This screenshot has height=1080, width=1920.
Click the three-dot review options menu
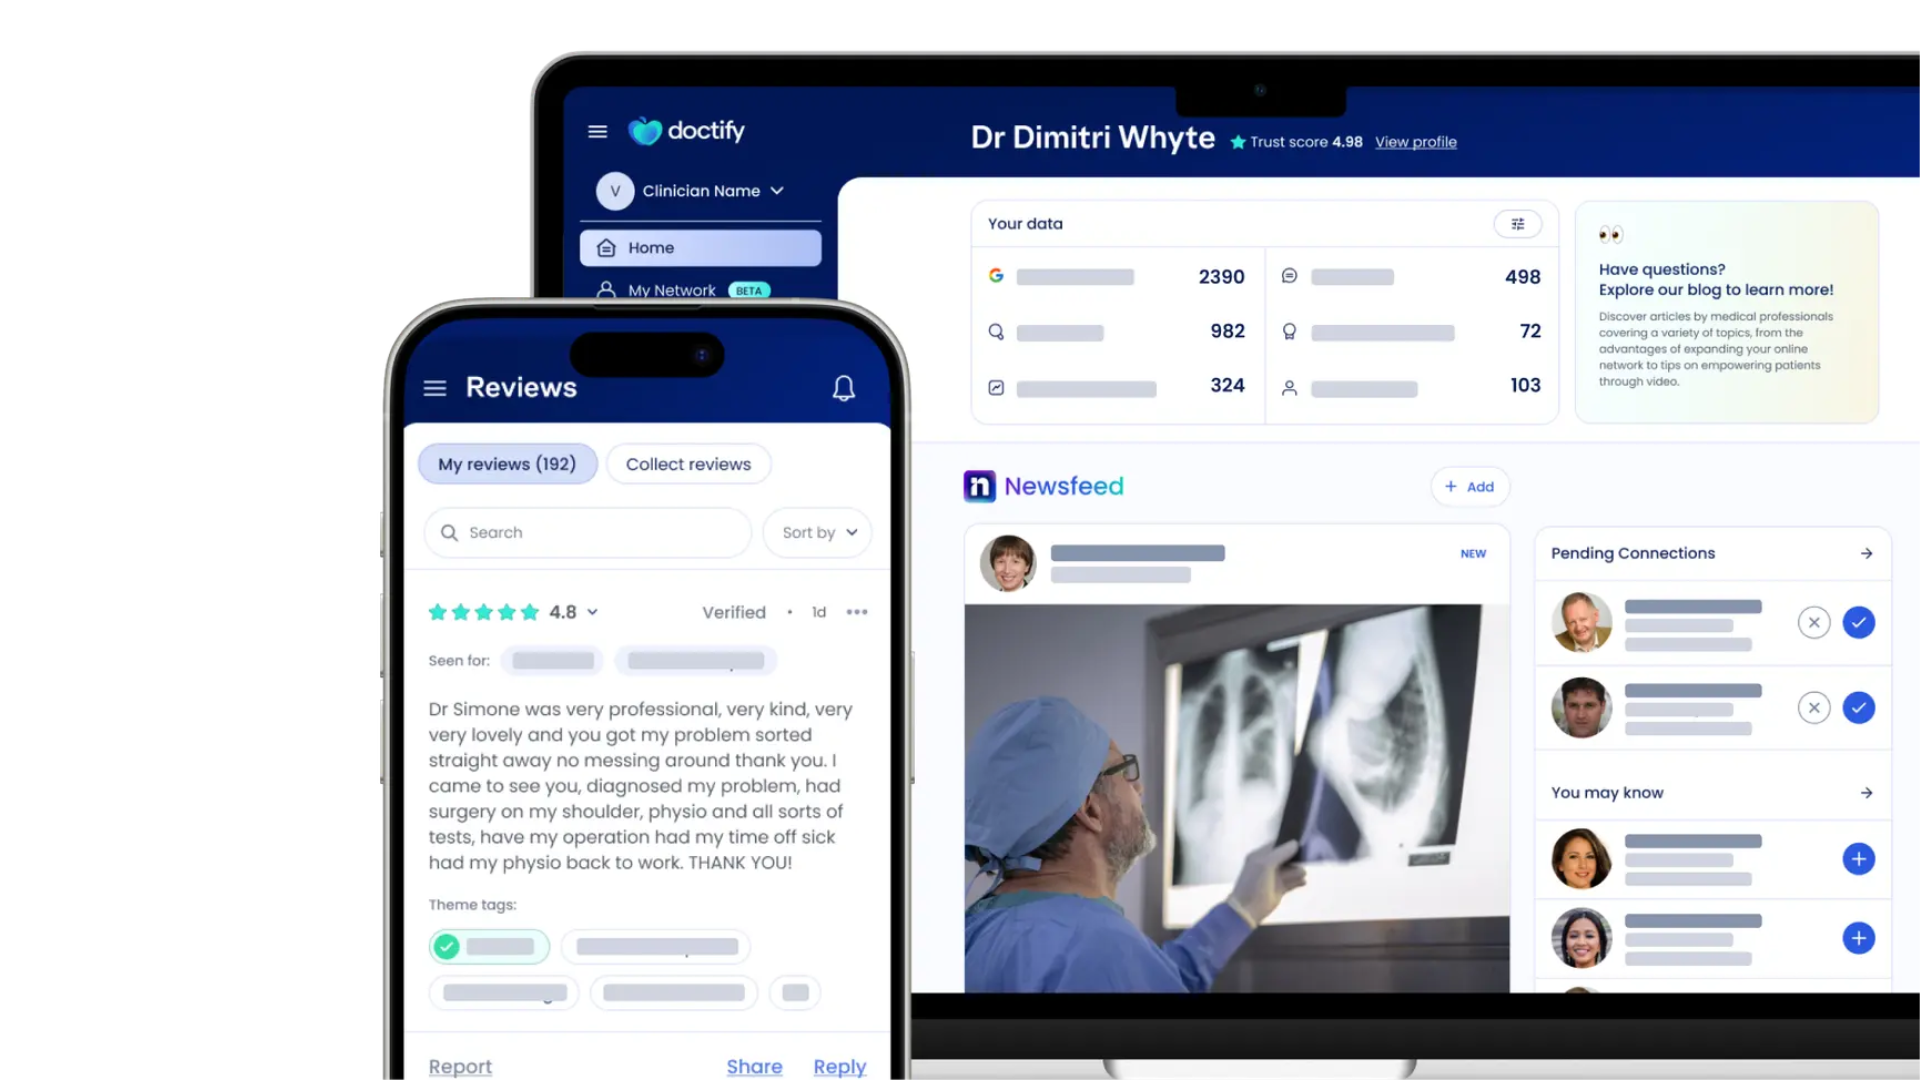click(x=857, y=612)
